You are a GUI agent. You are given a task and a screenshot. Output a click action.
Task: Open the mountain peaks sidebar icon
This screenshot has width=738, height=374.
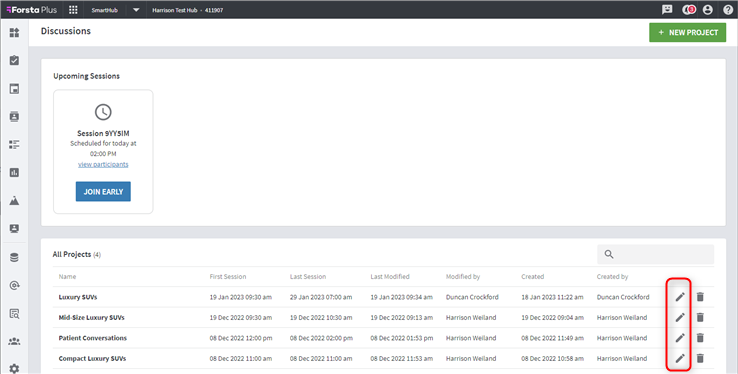pyautogui.click(x=15, y=200)
